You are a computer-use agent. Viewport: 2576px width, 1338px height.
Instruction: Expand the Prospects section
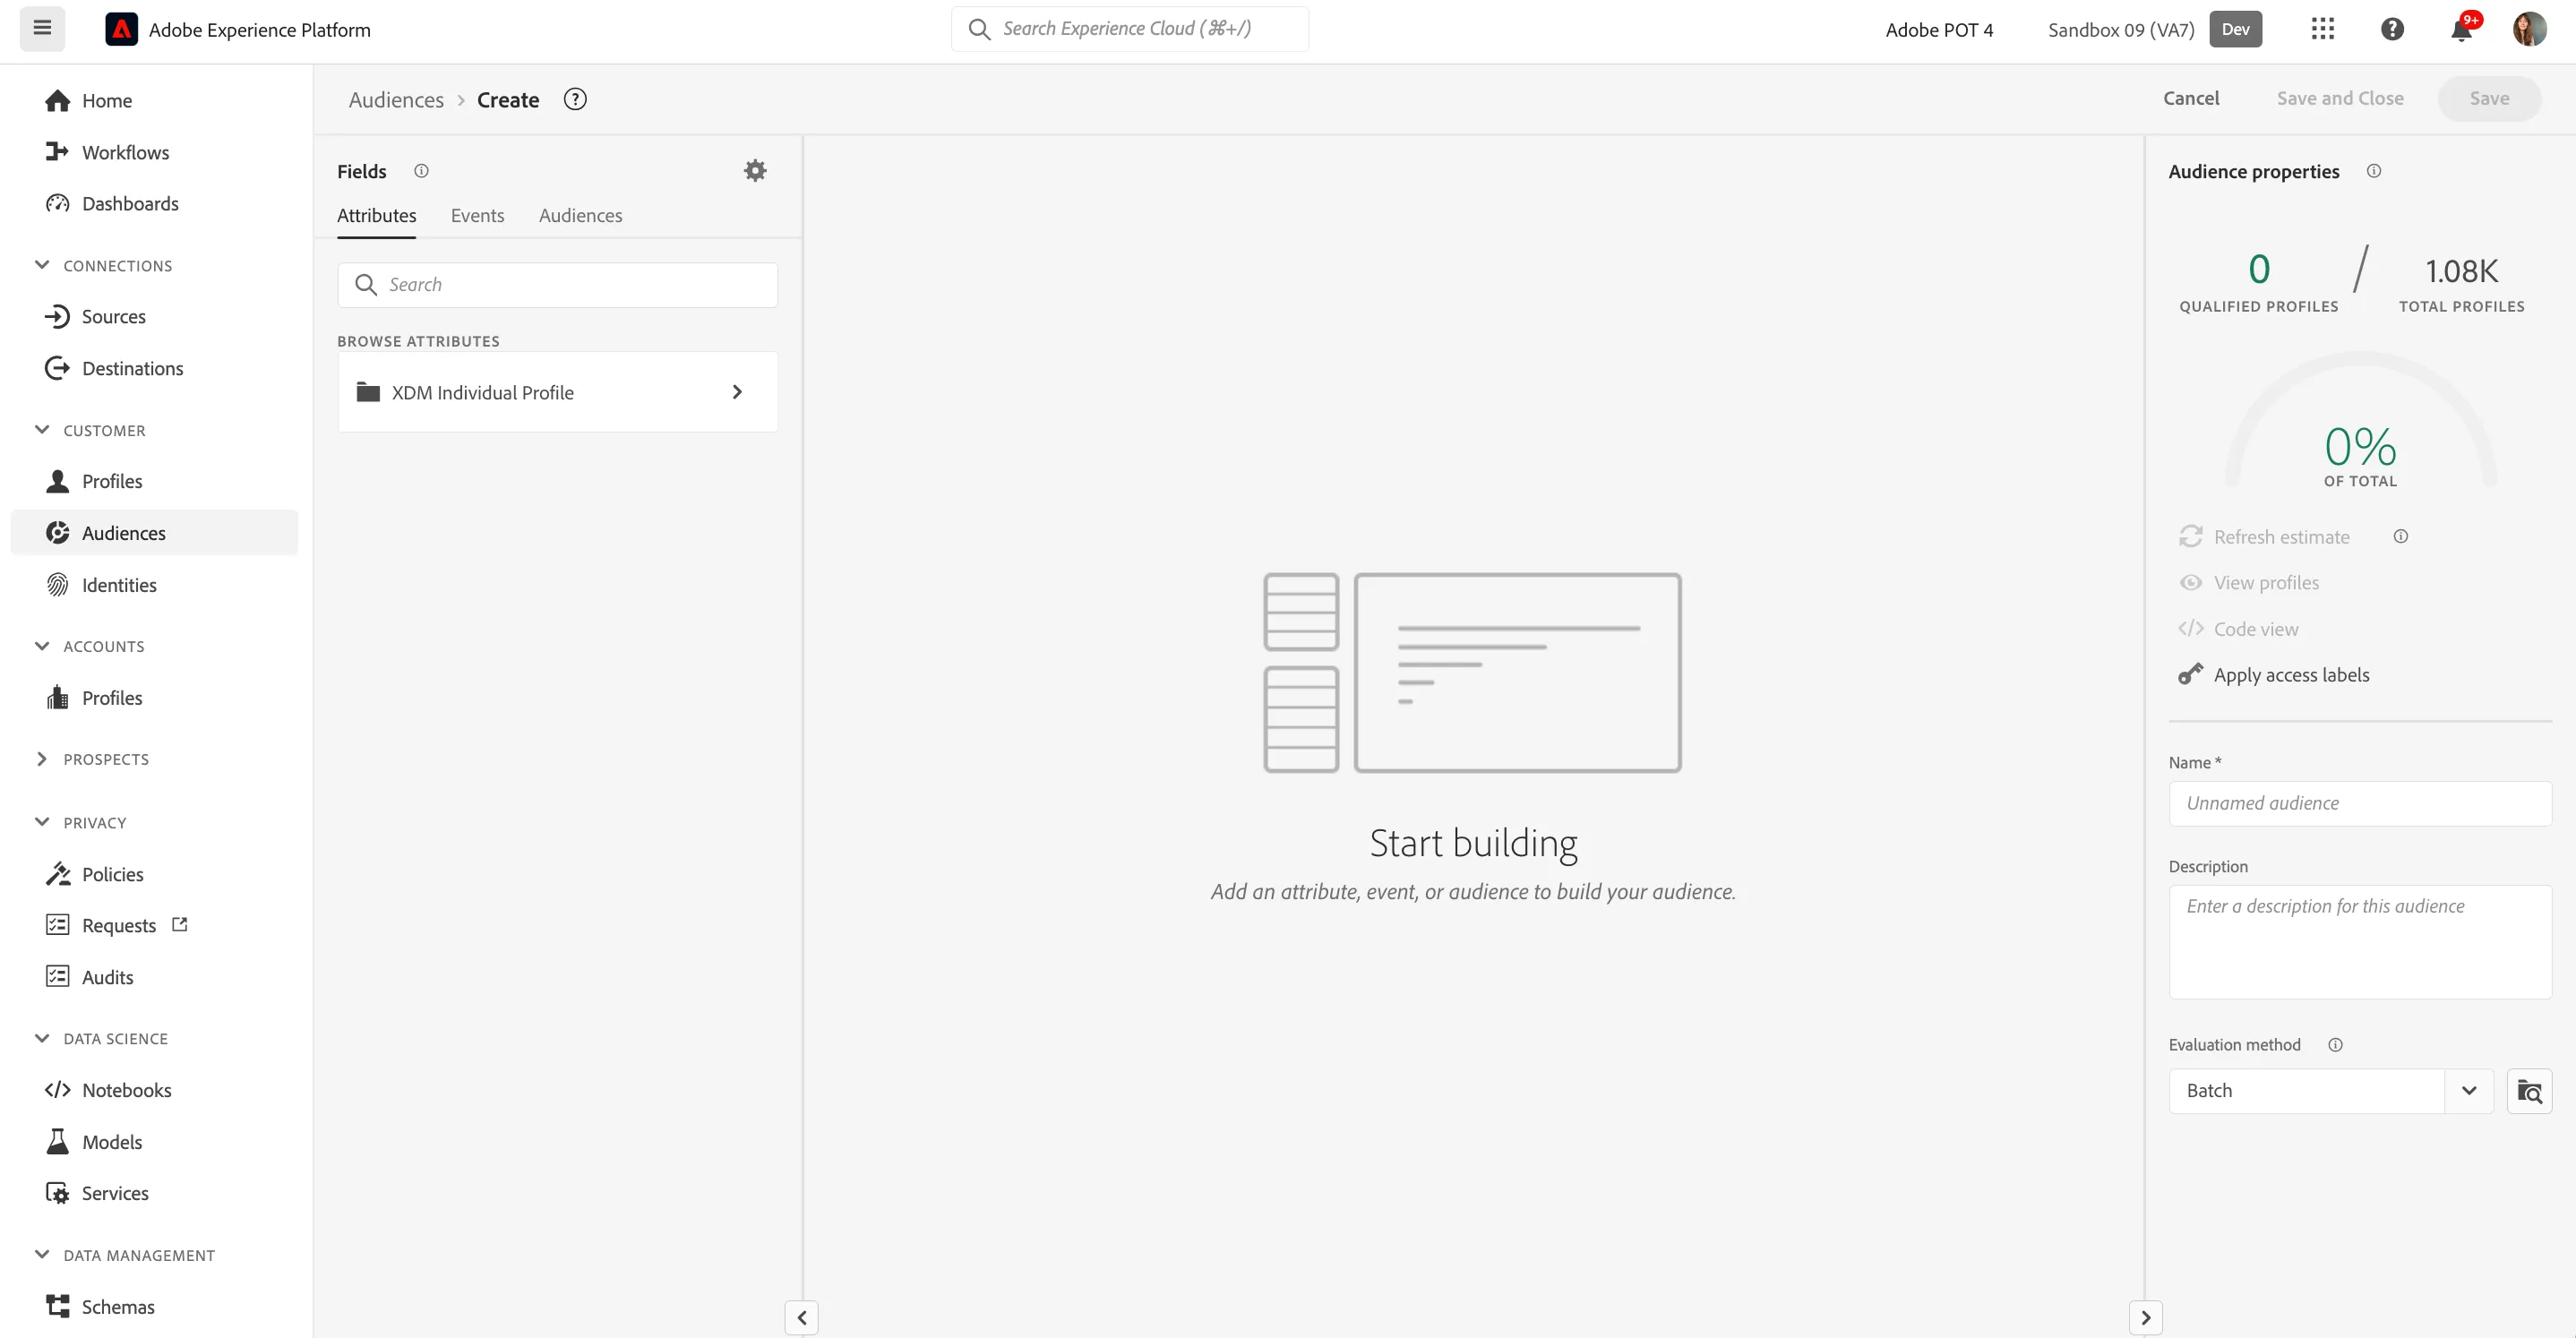[42, 759]
